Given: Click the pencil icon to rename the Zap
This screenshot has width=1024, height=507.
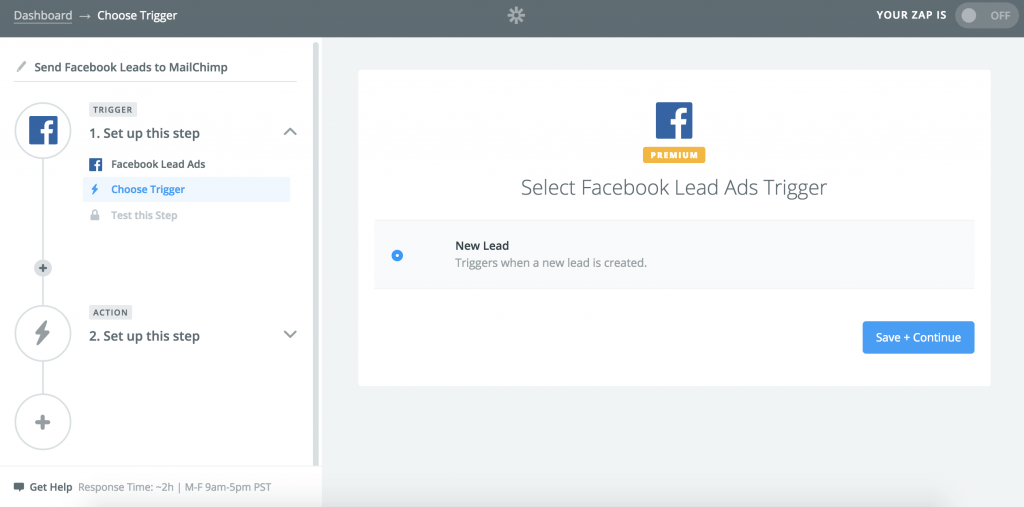Looking at the screenshot, I should (x=22, y=67).
